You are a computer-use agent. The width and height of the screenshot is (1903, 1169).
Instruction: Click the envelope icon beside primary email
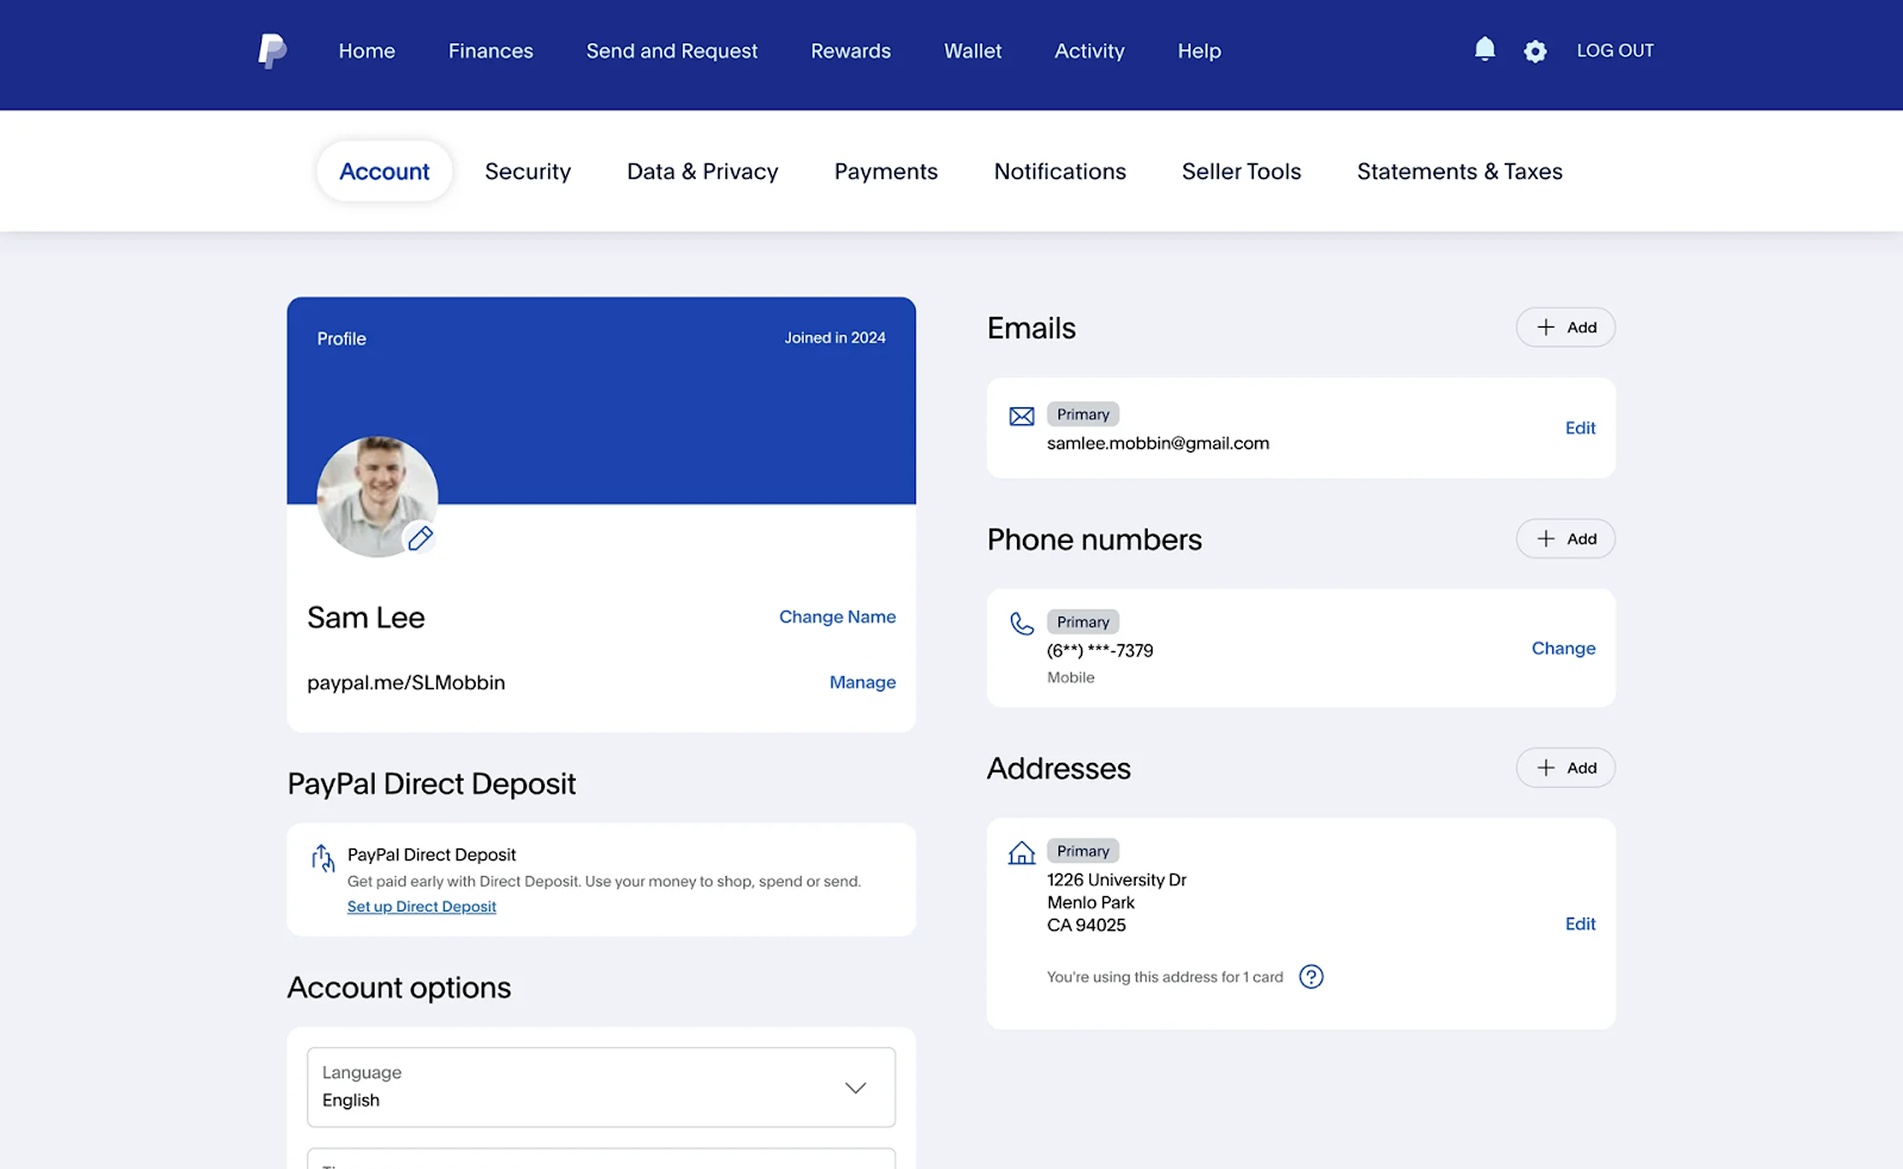(x=1021, y=416)
